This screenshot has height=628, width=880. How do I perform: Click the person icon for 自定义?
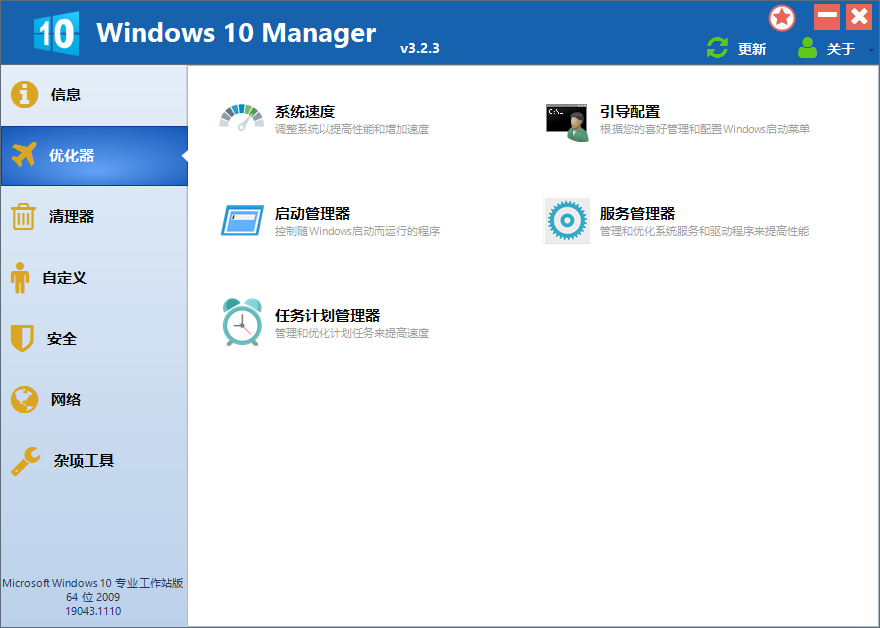click(20, 278)
